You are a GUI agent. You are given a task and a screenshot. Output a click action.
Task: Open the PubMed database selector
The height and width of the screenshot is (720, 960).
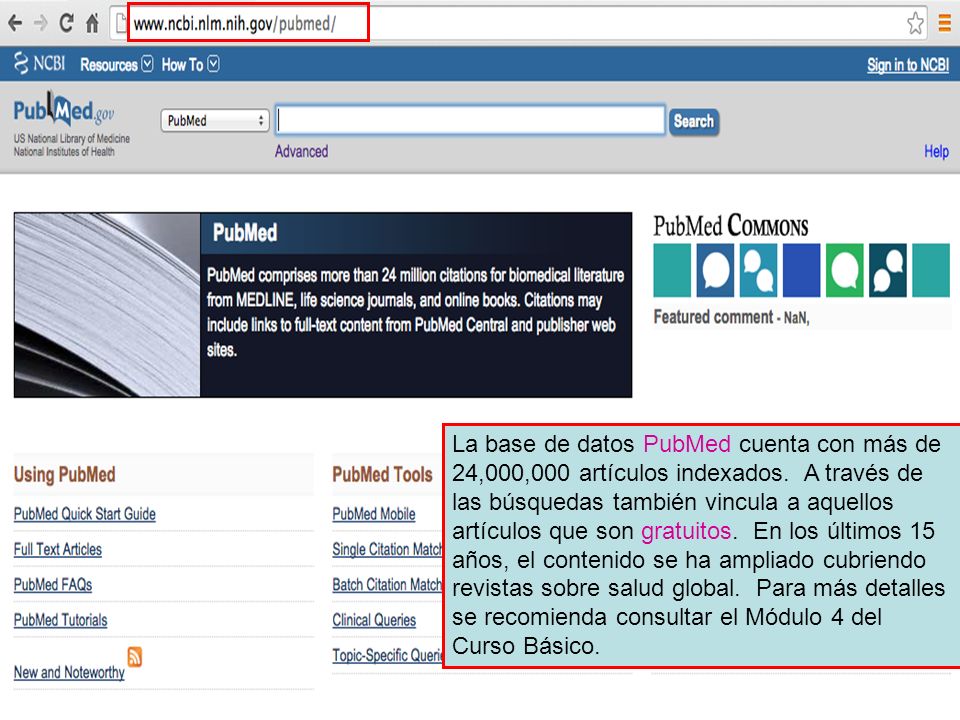(x=215, y=121)
